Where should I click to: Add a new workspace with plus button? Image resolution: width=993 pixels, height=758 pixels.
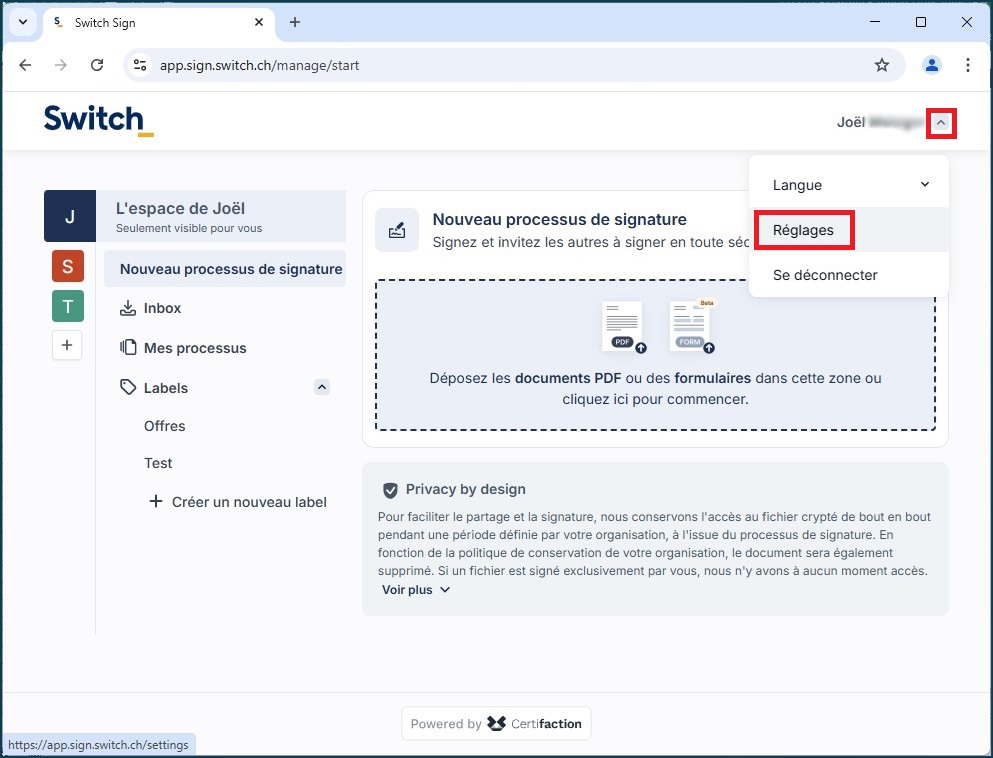67,345
